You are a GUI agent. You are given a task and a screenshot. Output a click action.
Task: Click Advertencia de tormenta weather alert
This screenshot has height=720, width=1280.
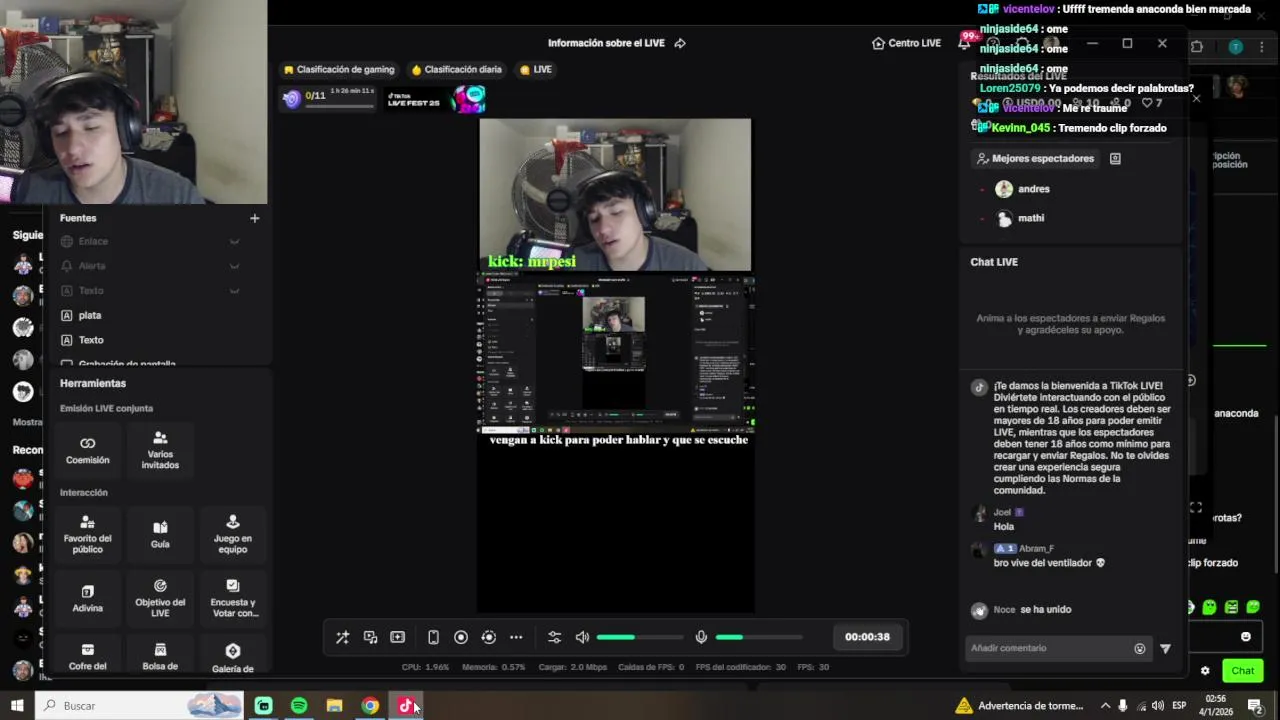pyautogui.click(x=1020, y=706)
